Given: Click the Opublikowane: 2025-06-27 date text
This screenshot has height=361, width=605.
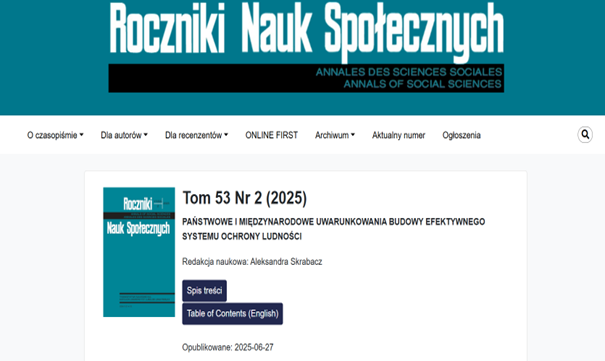Looking at the screenshot, I should click(228, 347).
